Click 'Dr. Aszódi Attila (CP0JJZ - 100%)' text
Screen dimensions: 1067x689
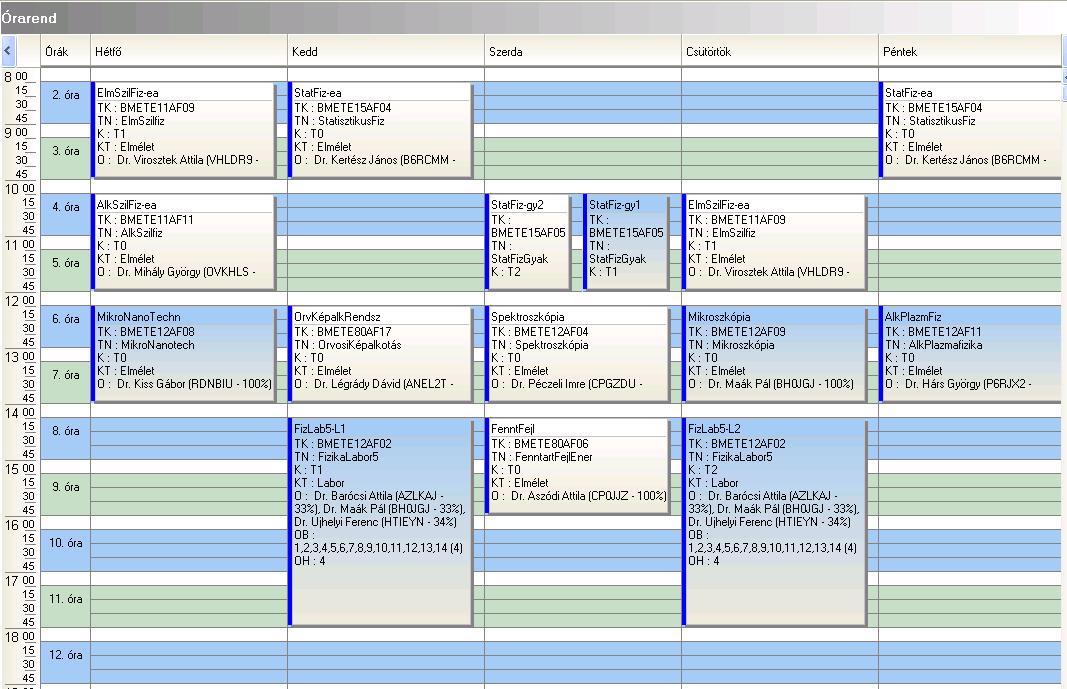pos(589,496)
